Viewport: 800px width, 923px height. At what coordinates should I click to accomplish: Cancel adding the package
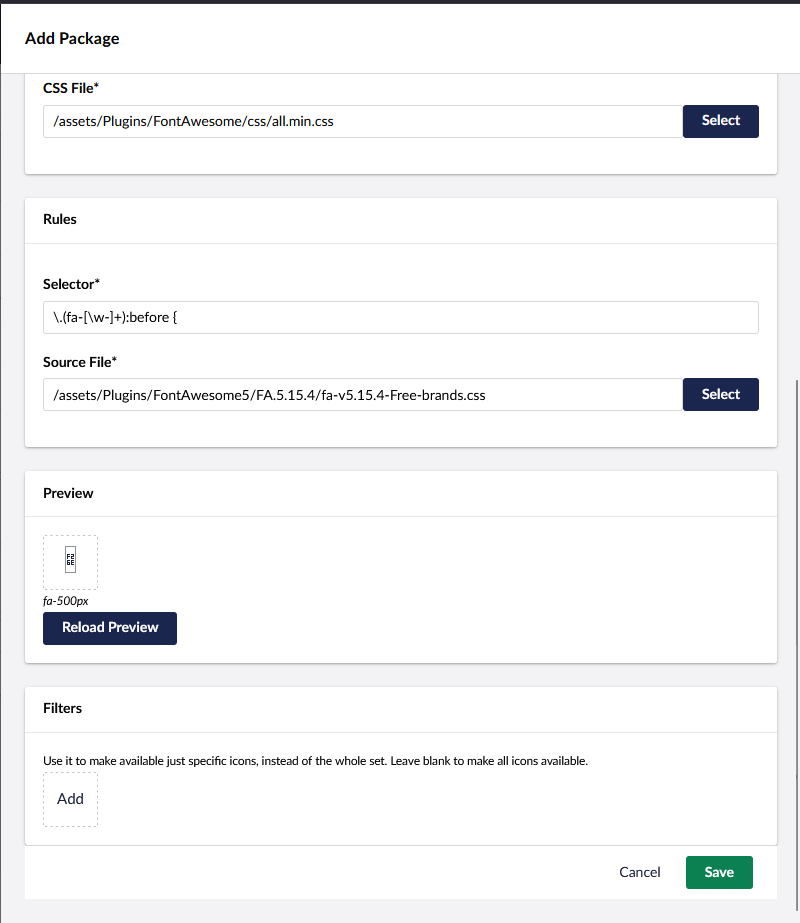[640, 872]
